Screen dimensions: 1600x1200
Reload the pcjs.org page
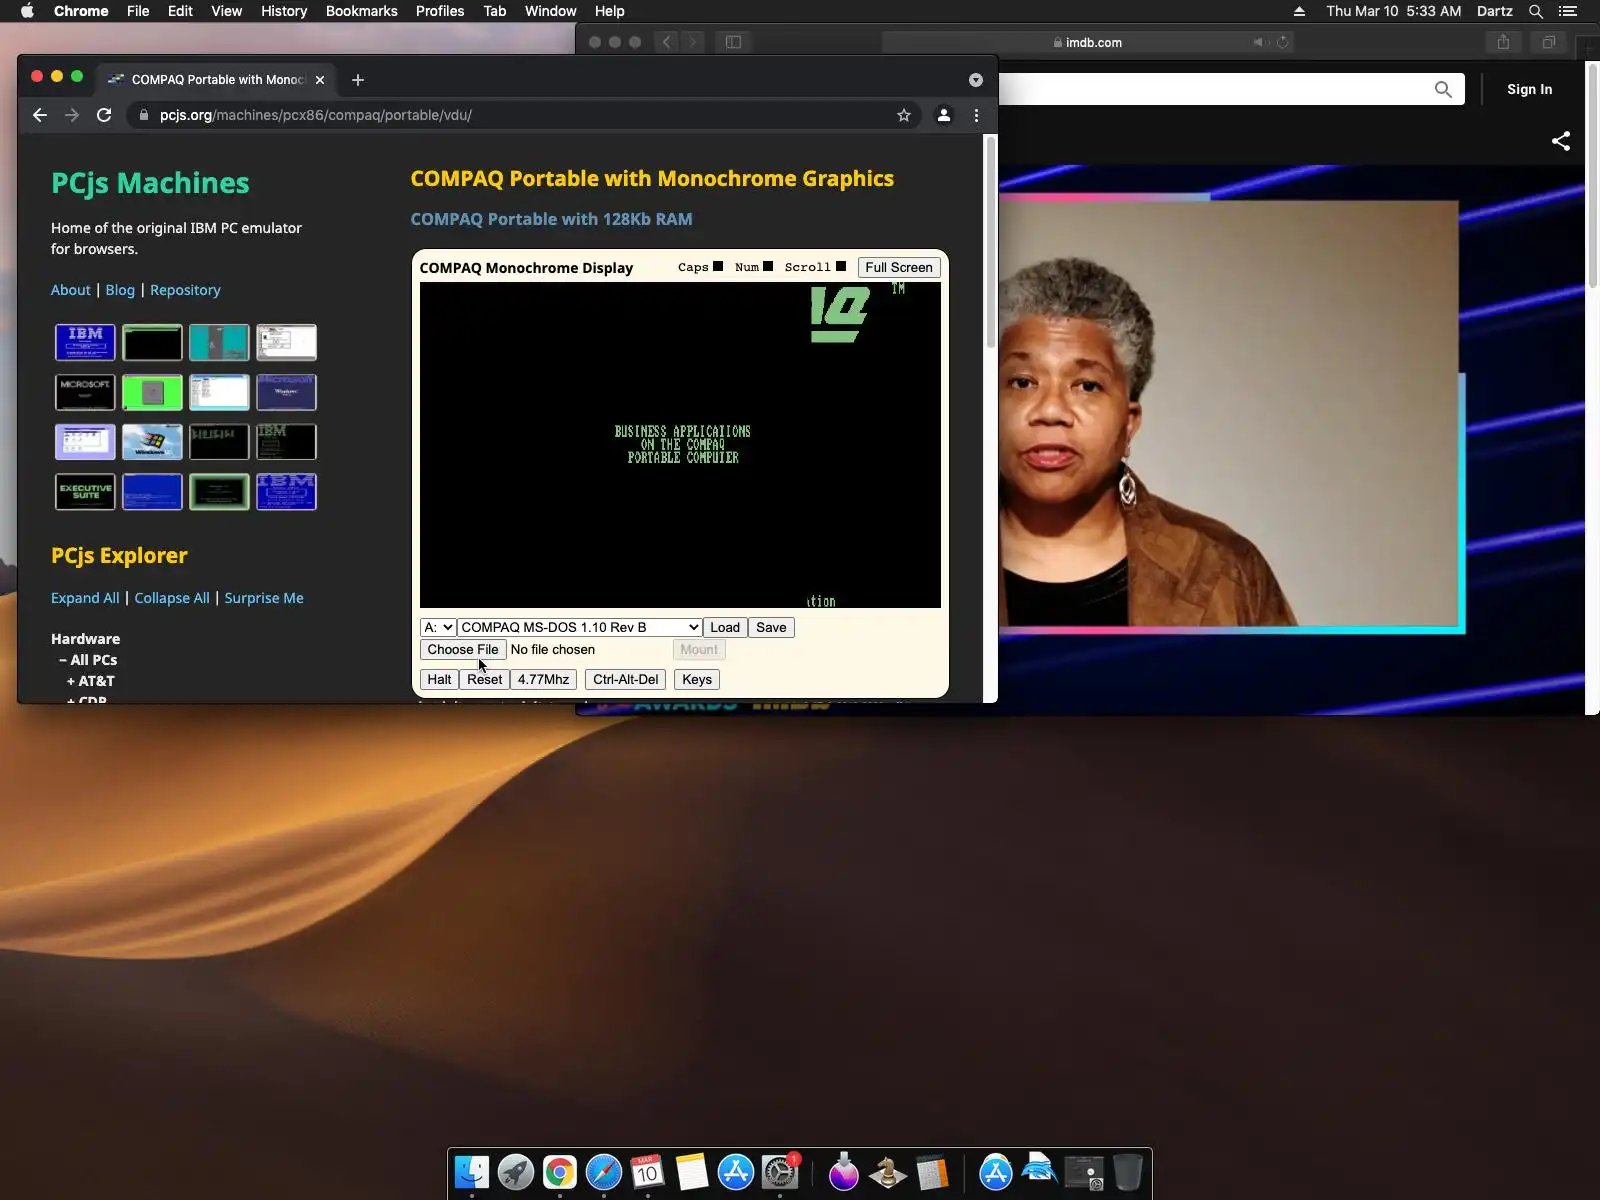(104, 115)
